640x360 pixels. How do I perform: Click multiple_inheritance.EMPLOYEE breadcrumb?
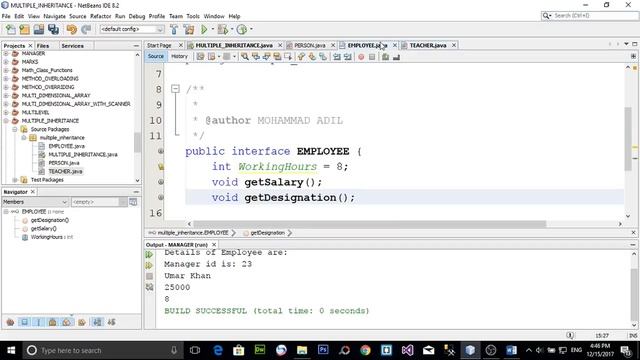tap(193, 233)
